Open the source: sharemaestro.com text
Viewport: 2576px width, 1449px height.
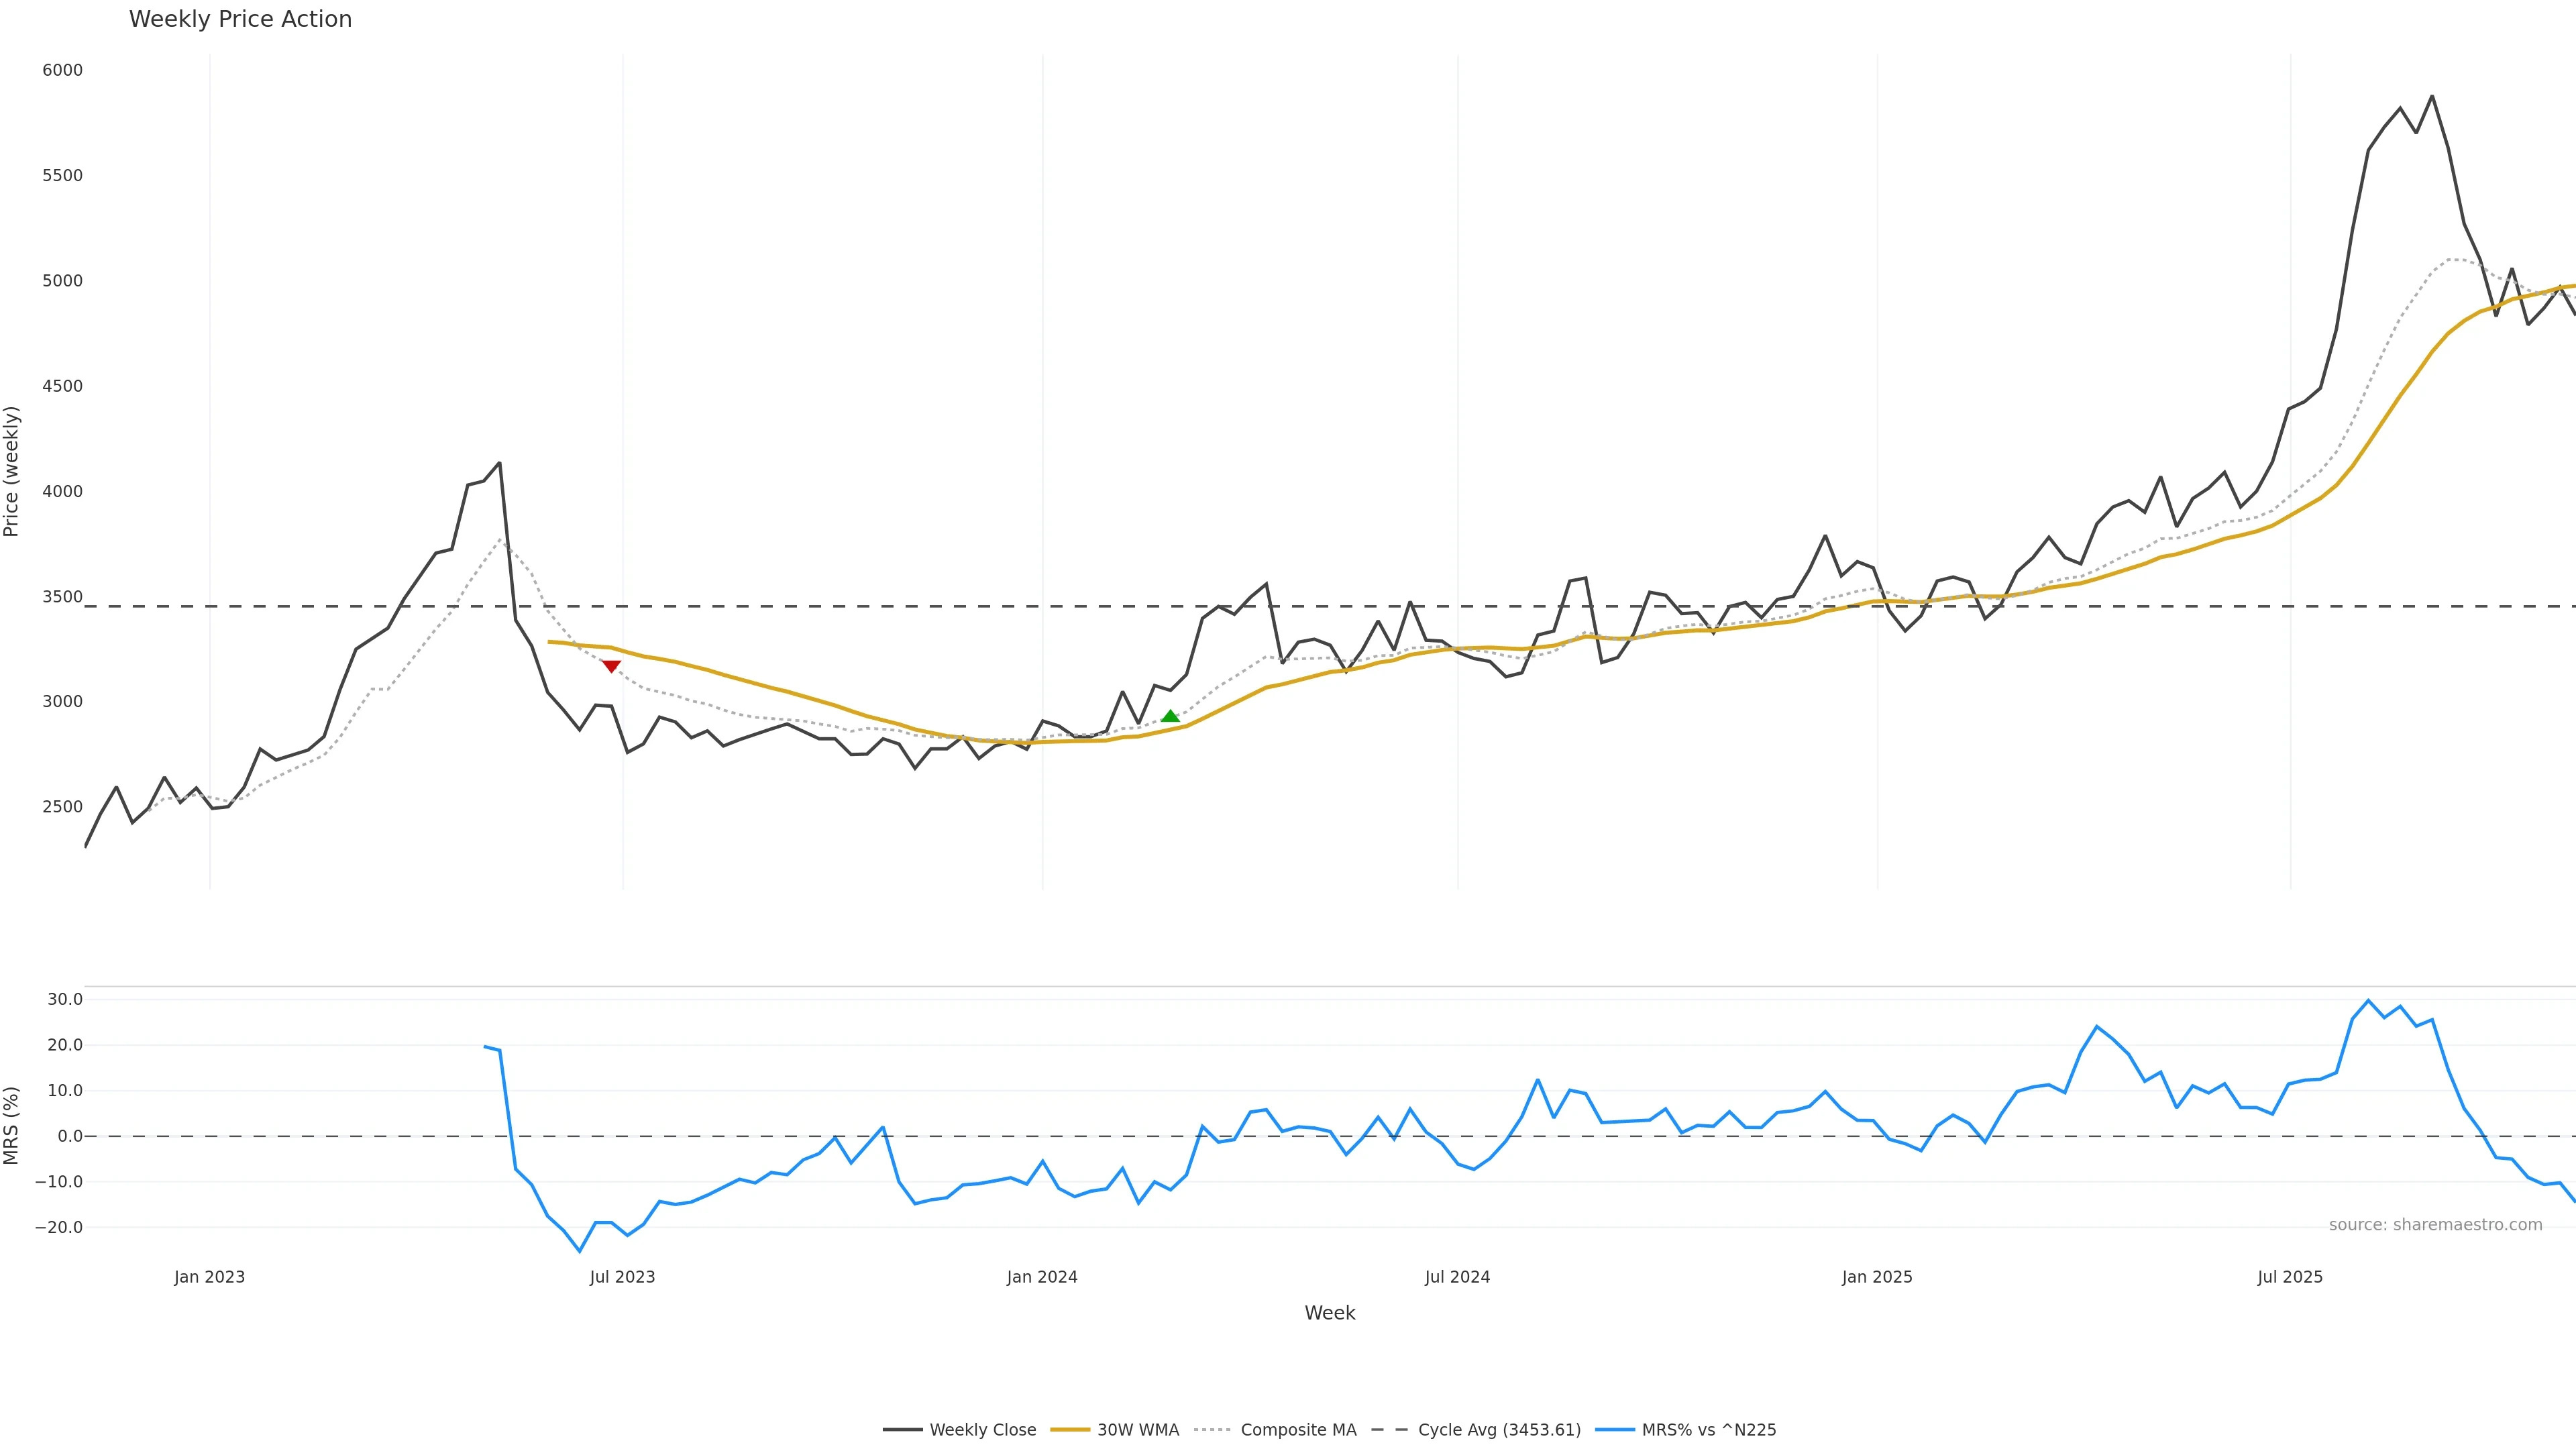click(x=2435, y=1225)
